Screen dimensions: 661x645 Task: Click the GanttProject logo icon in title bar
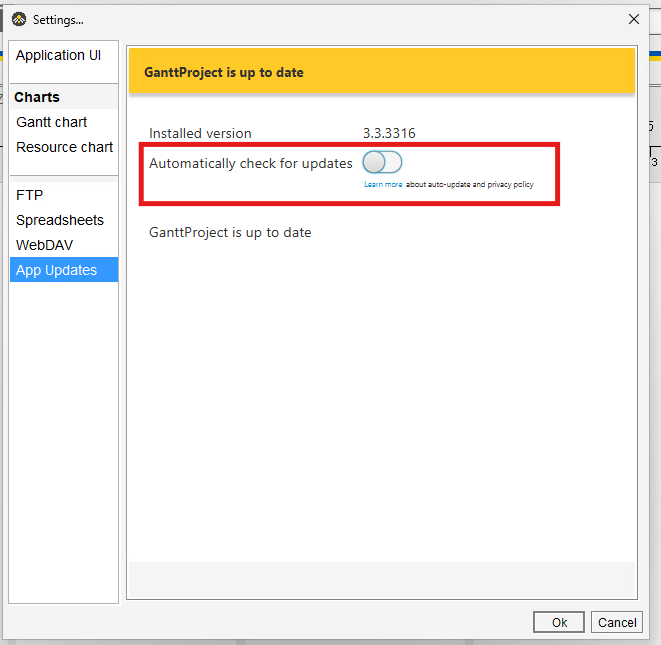(x=19, y=19)
